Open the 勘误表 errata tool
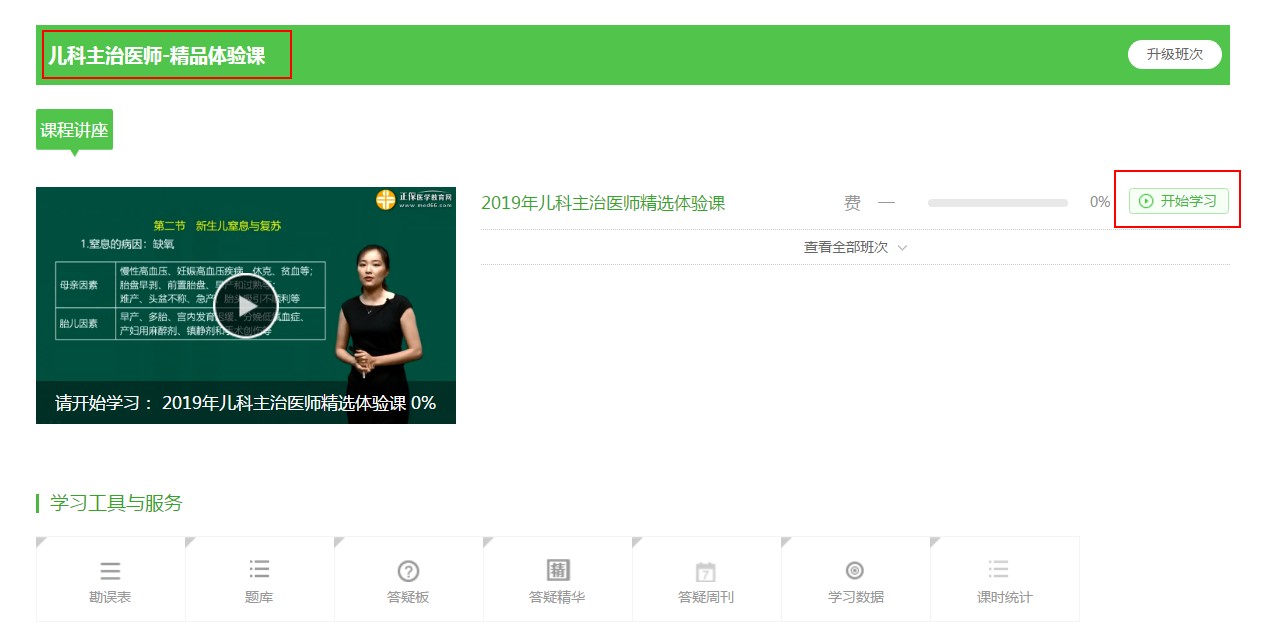This screenshot has height=644, width=1274. coord(110,580)
